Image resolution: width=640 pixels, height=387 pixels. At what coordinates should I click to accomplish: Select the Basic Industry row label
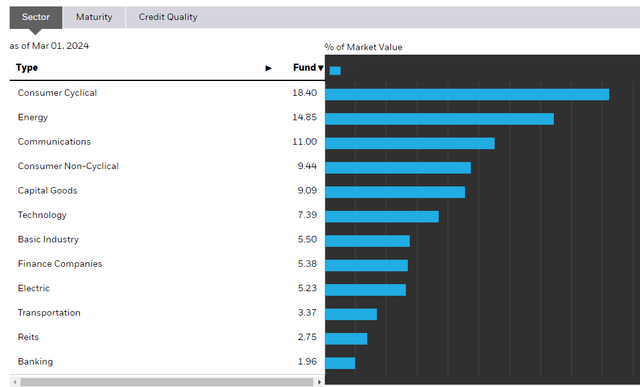click(48, 240)
